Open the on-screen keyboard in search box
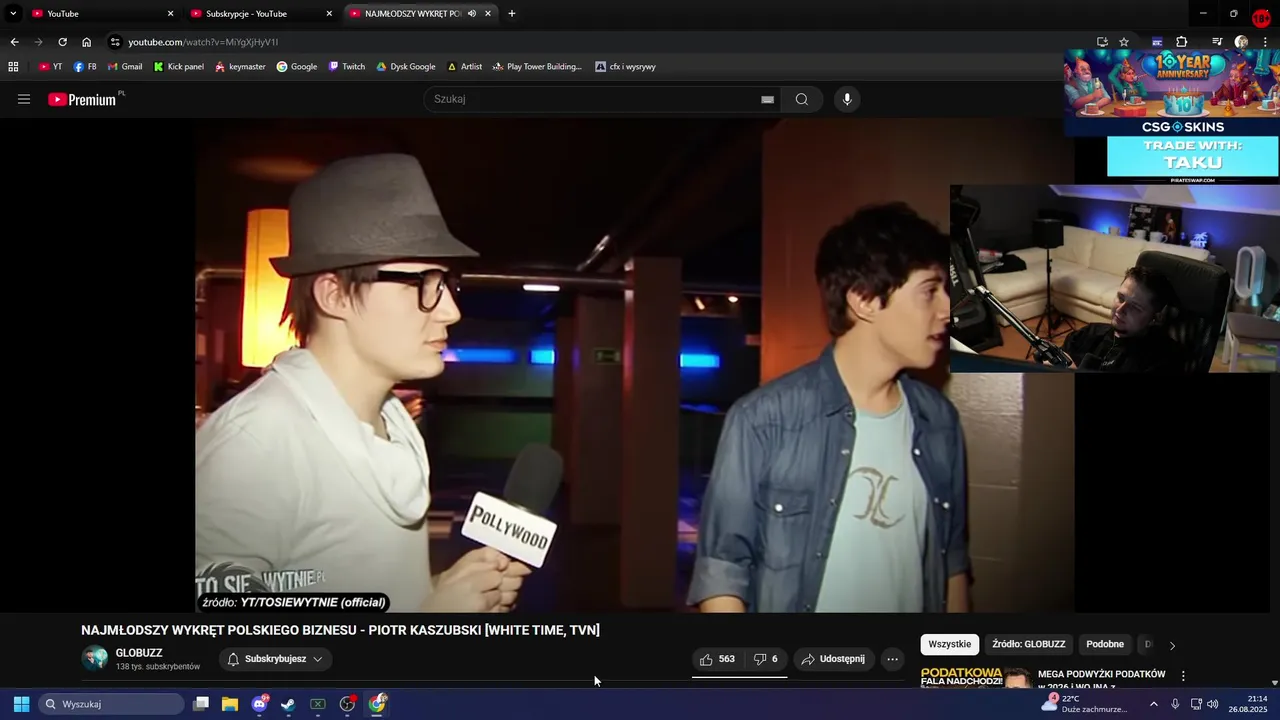Viewport: 1280px width, 720px height. pyautogui.click(x=767, y=99)
